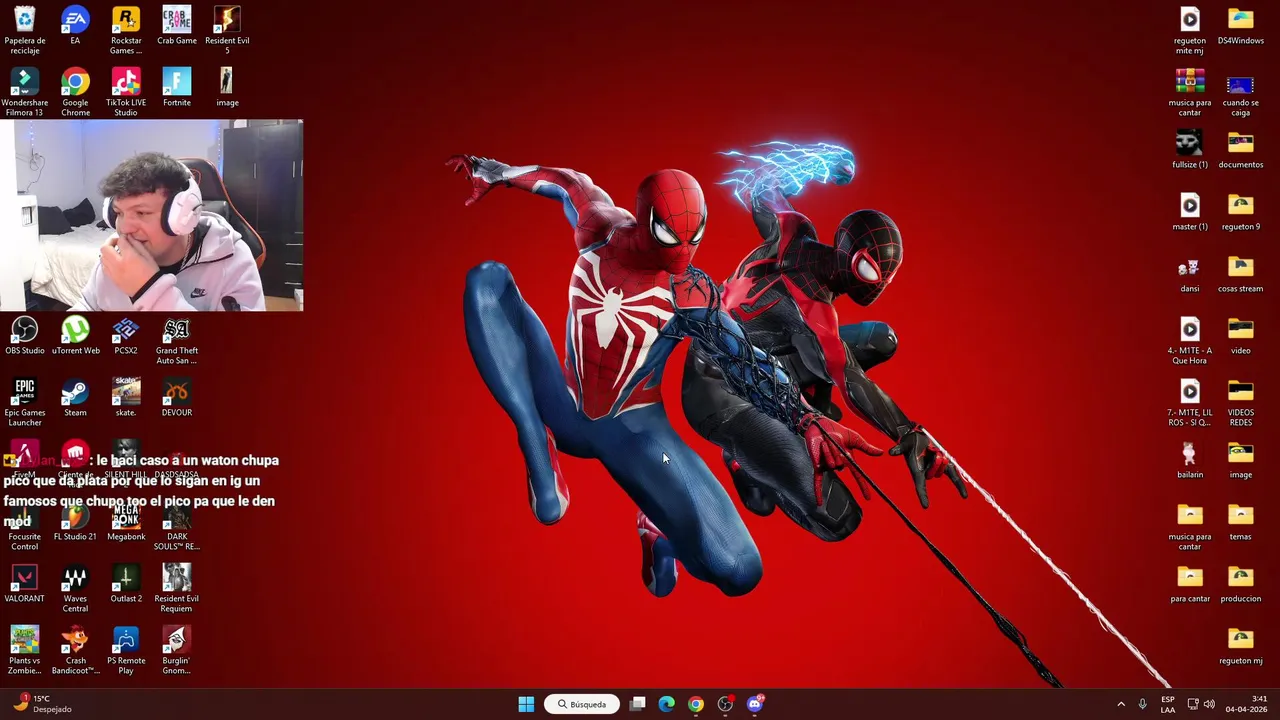Select the uTorrent Web shortcut
Screen dimensions: 1280x720
click(75, 336)
